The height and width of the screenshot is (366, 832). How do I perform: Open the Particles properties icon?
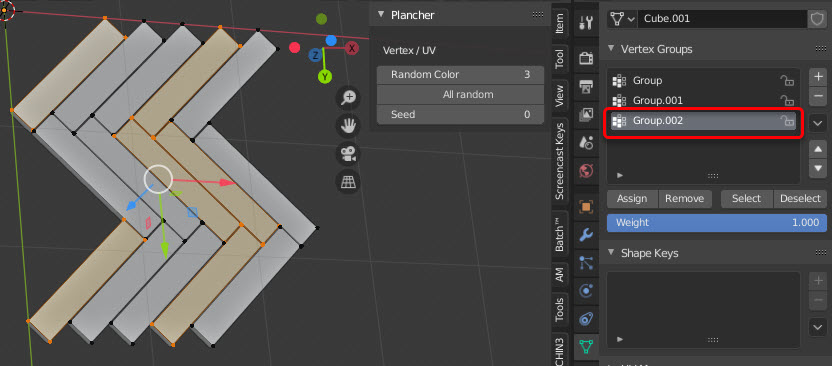(x=586, y=263)
